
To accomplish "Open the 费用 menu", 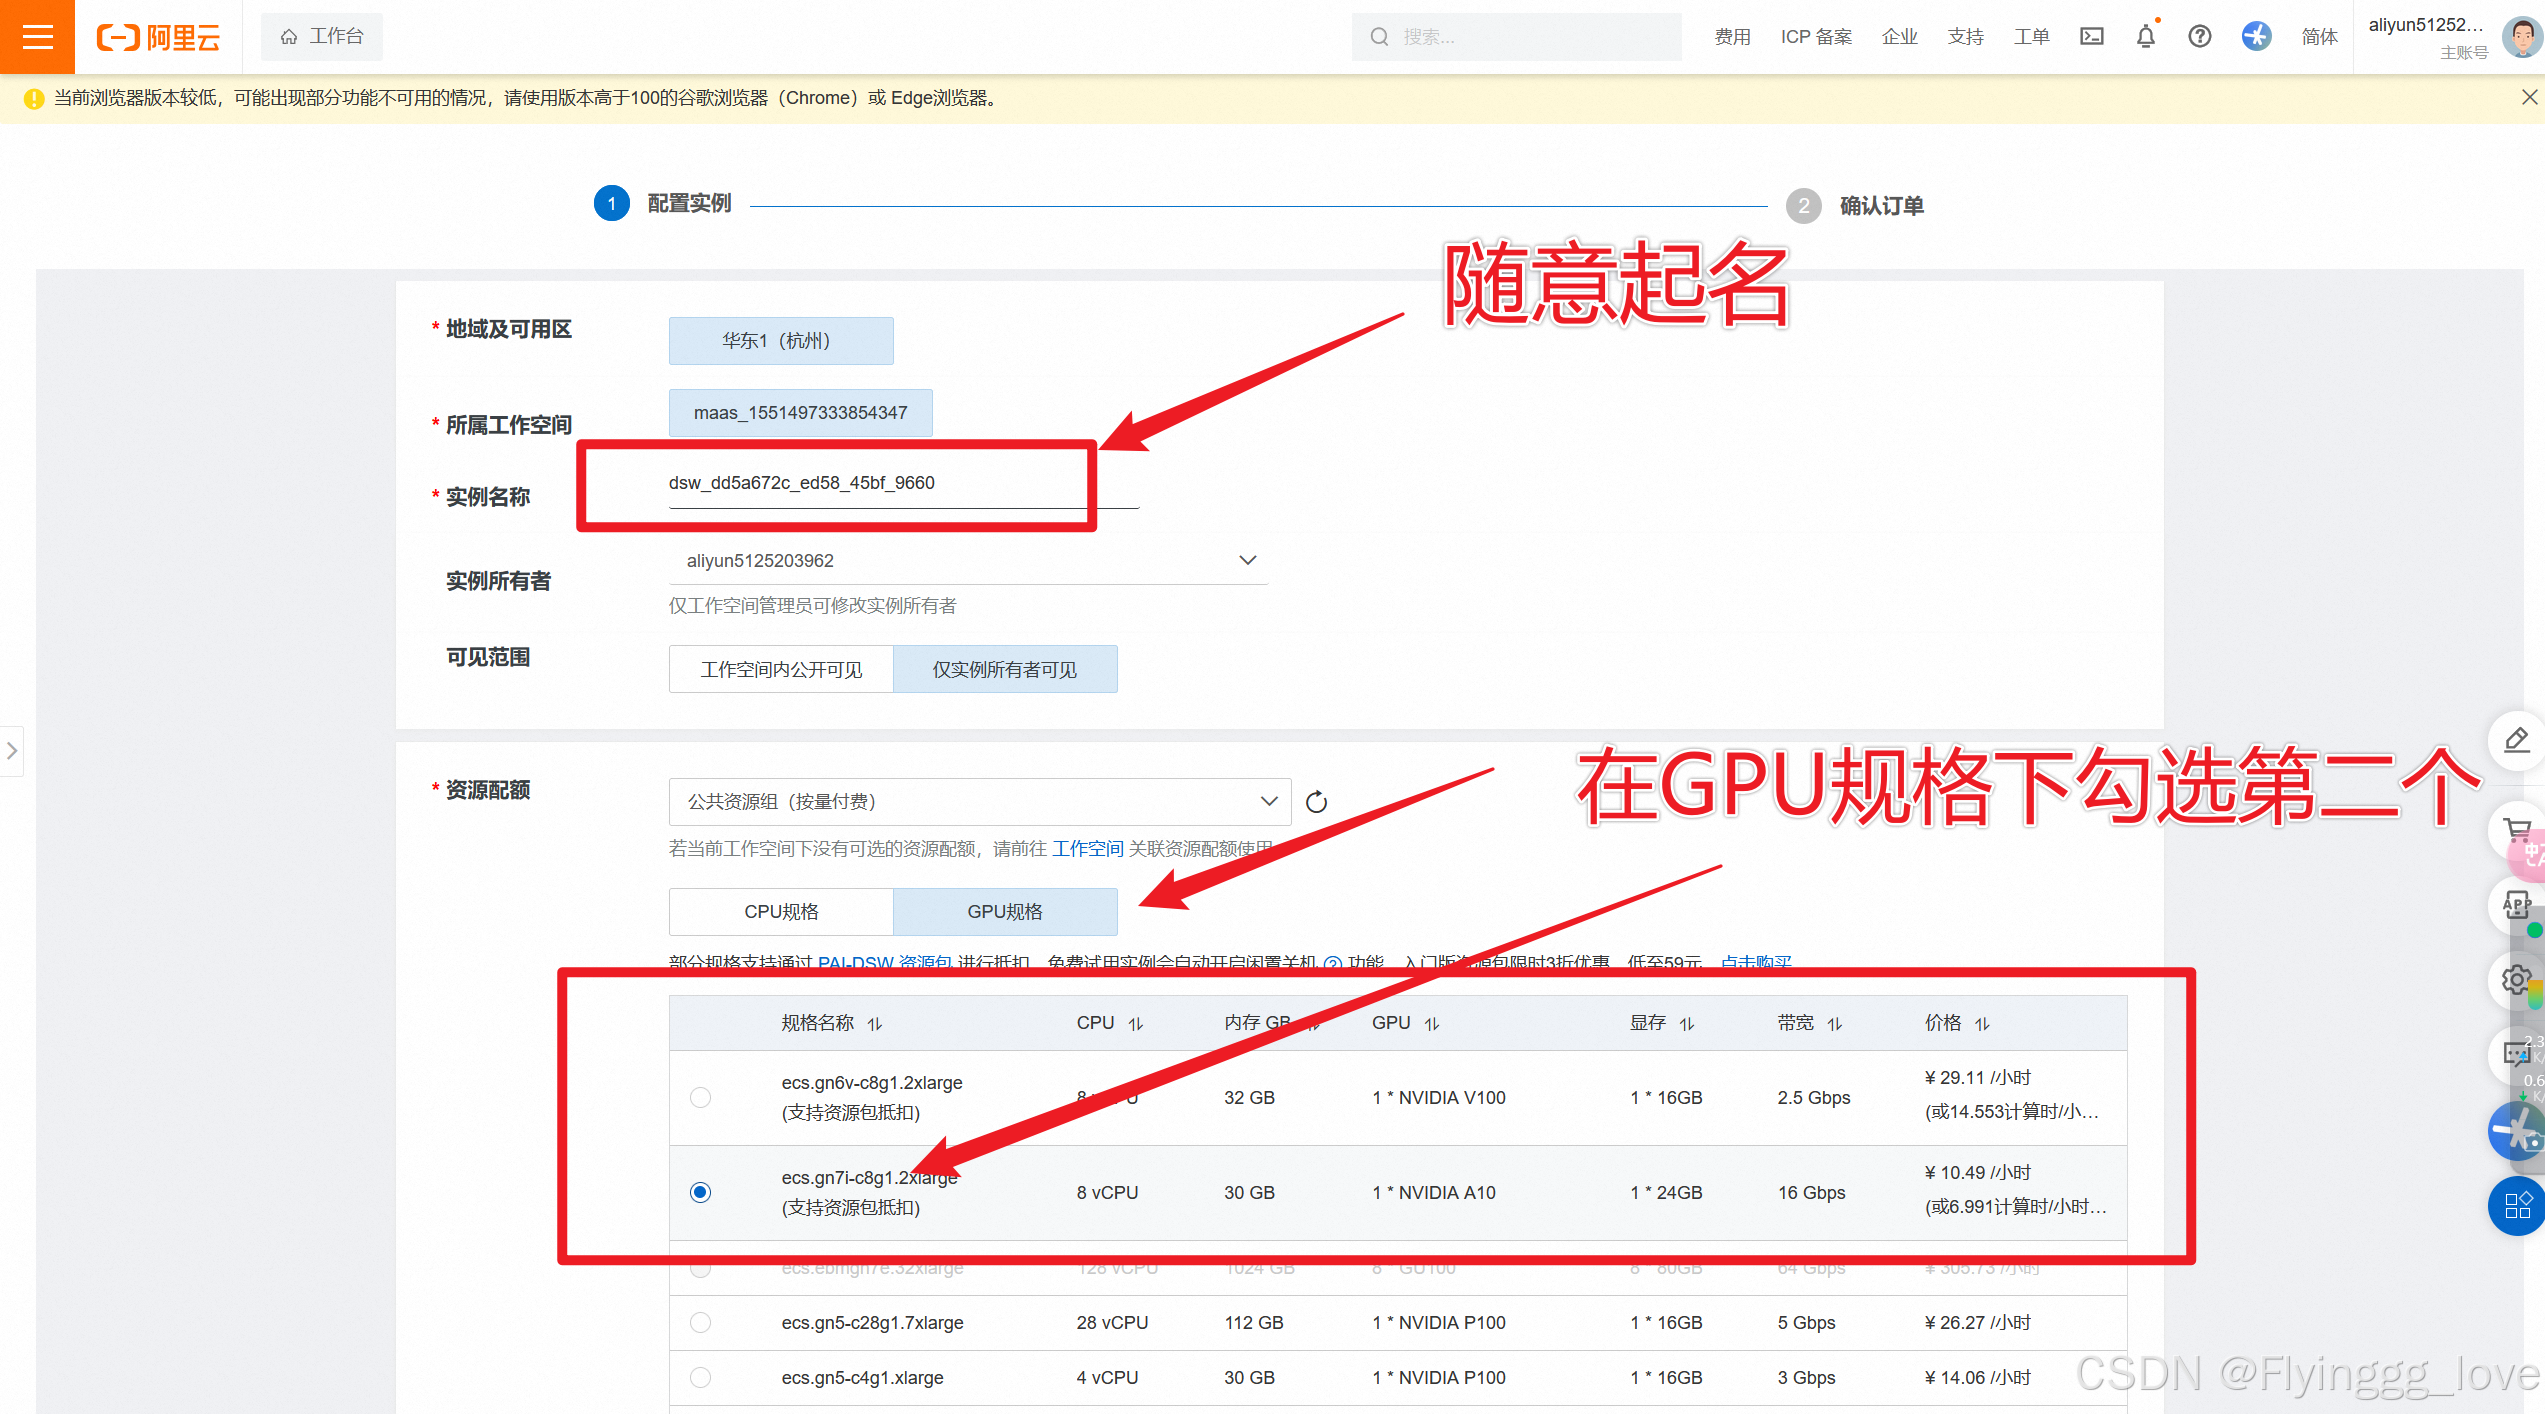I will coord(1732,37).
